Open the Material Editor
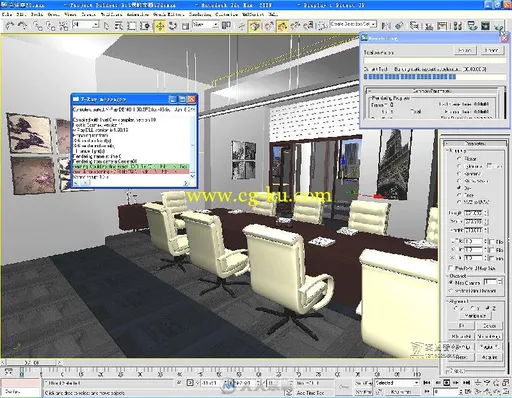 tap(458, 25)
